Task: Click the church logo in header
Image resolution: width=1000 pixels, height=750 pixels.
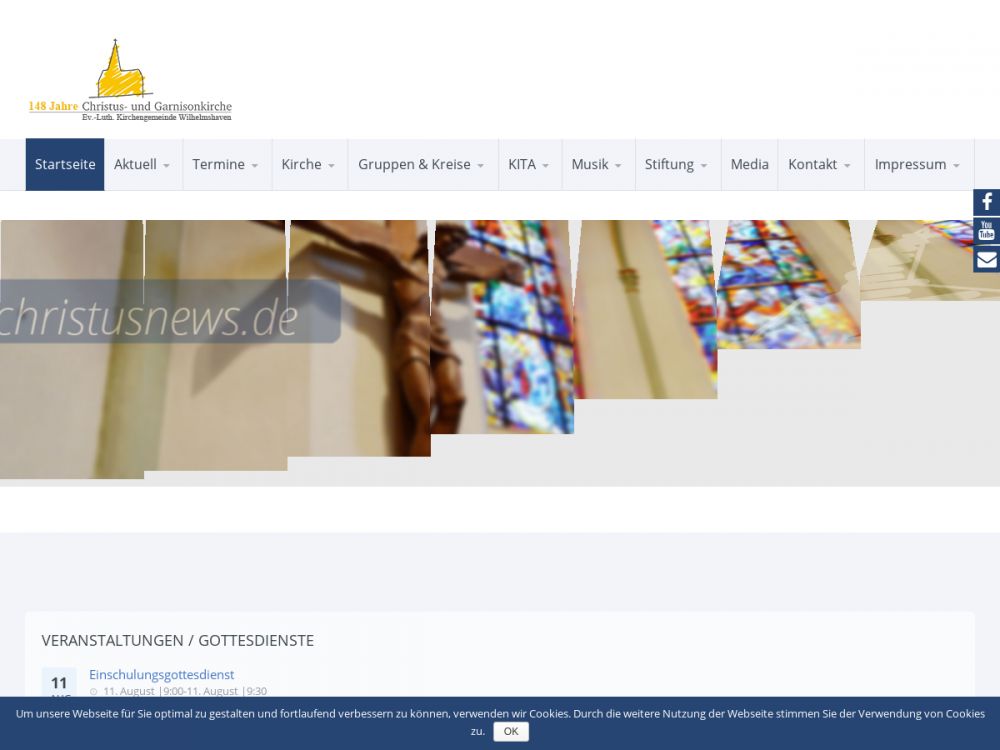Action: click(x=130, y=82)
